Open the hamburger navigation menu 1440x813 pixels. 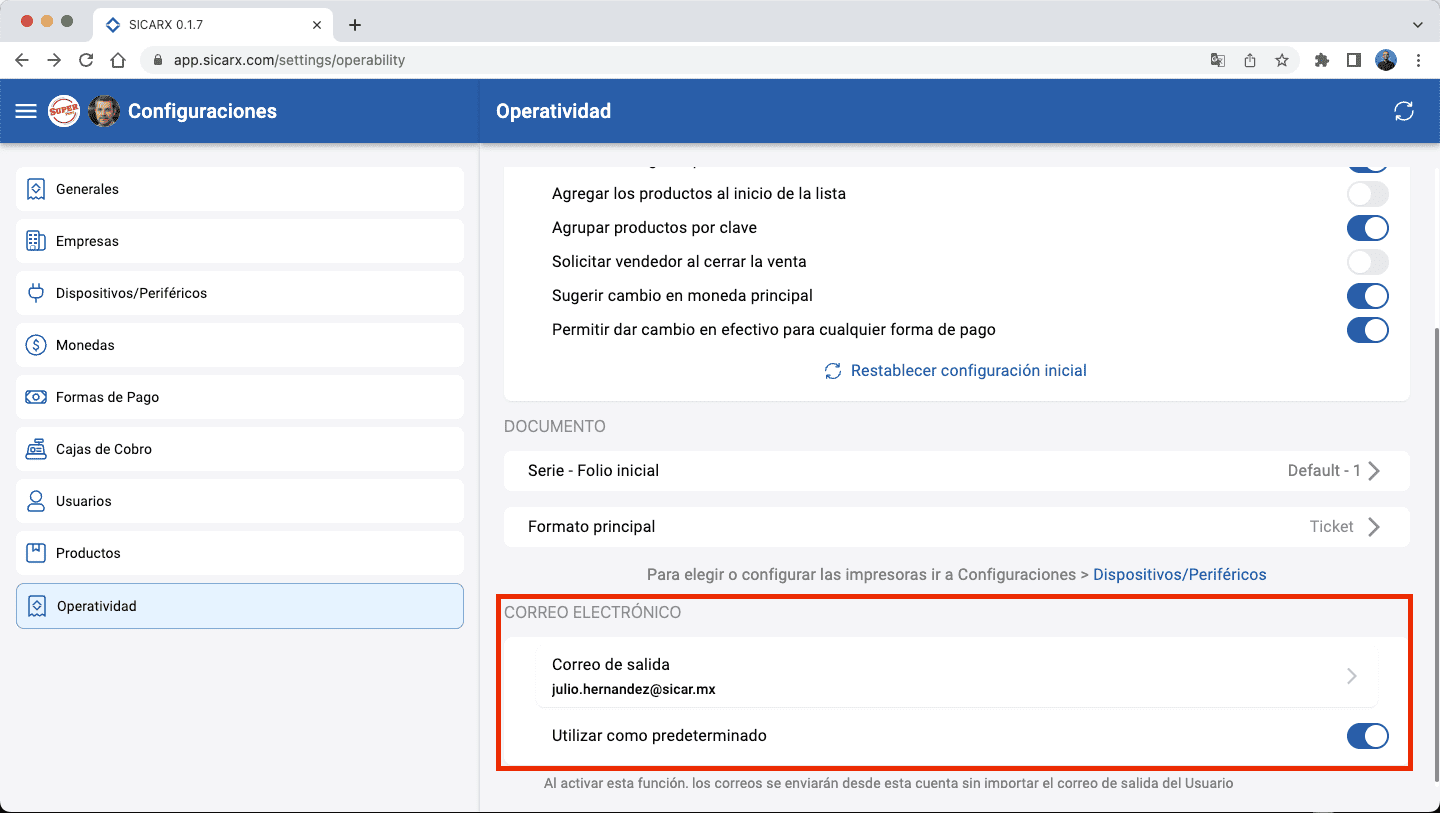coord(26,111)
